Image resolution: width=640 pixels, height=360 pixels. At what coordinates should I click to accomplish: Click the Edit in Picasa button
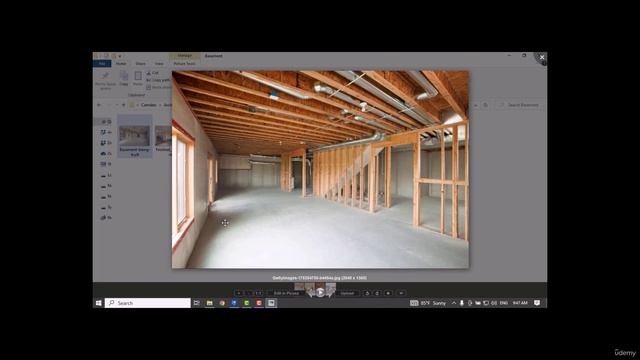[x=287, y=293]
